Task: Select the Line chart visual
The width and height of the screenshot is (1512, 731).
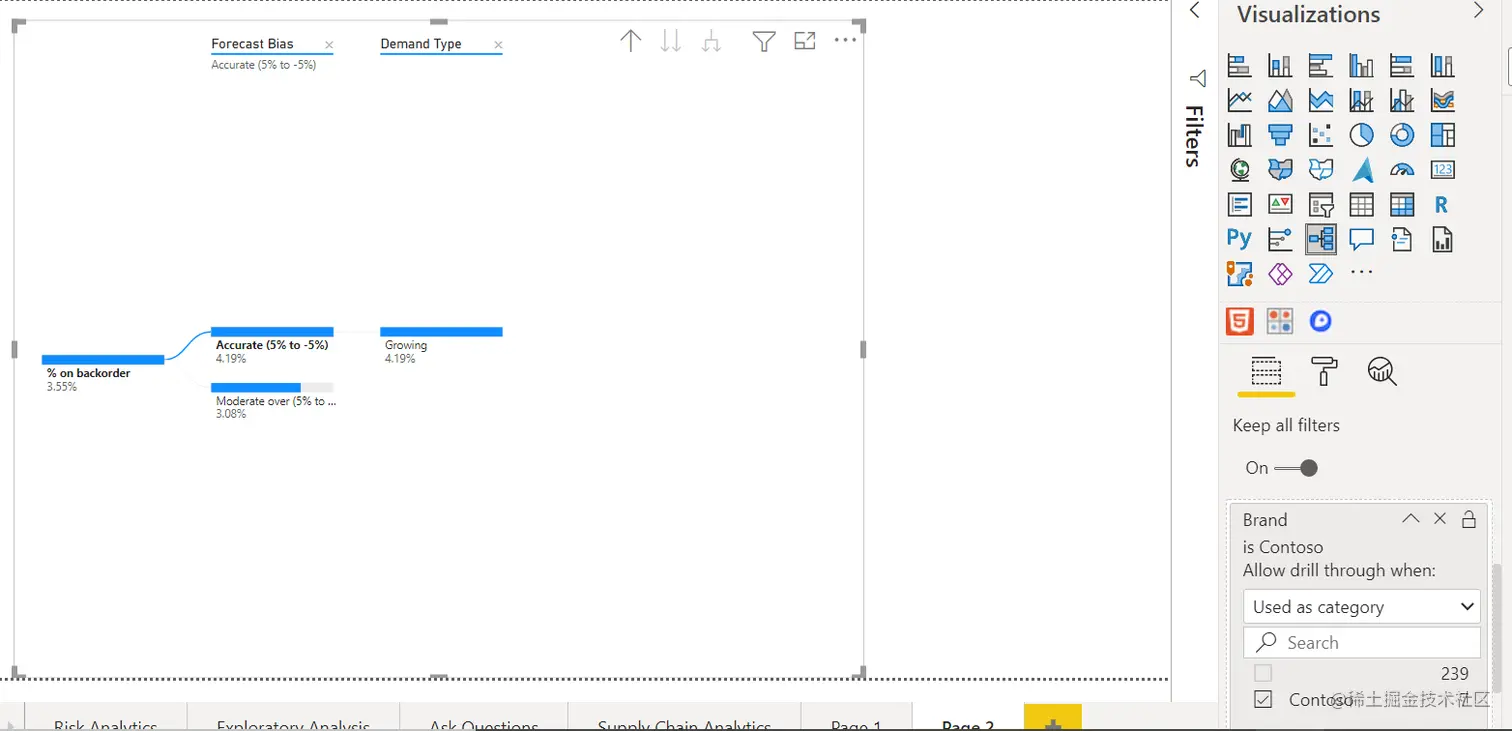Action: [x=1240, y=100]
